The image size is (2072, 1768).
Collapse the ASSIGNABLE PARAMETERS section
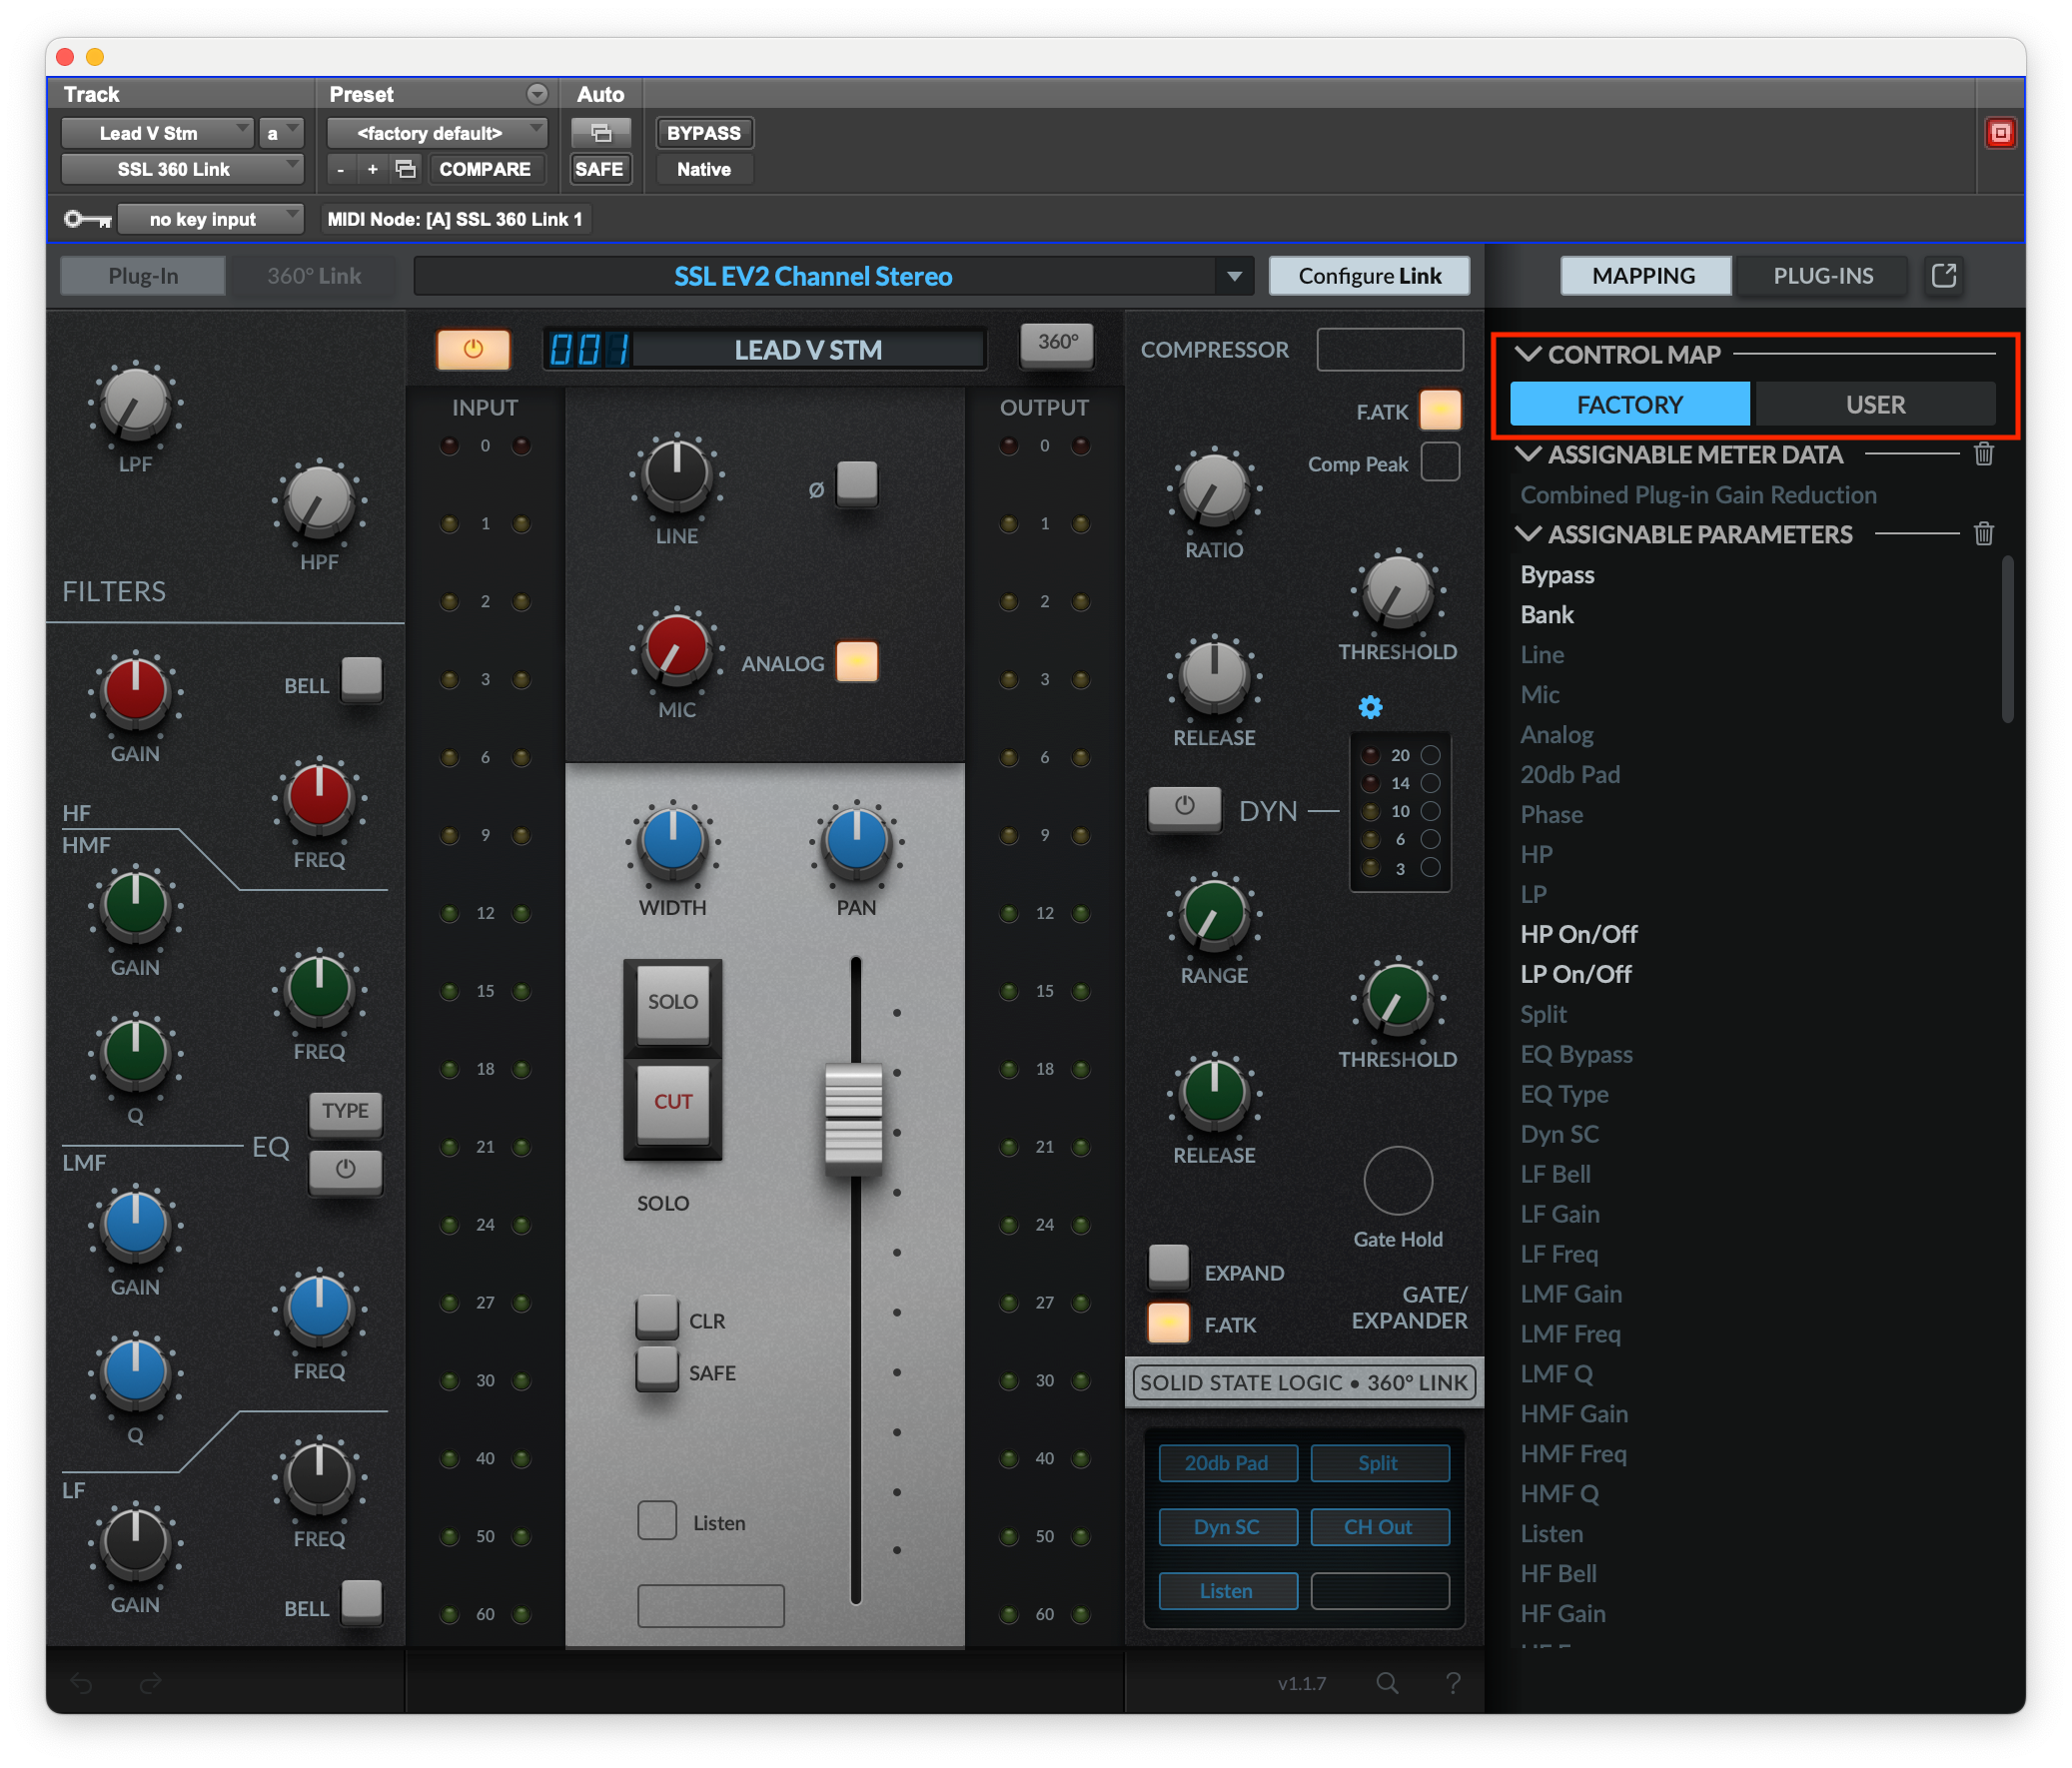click(1528, 534)
